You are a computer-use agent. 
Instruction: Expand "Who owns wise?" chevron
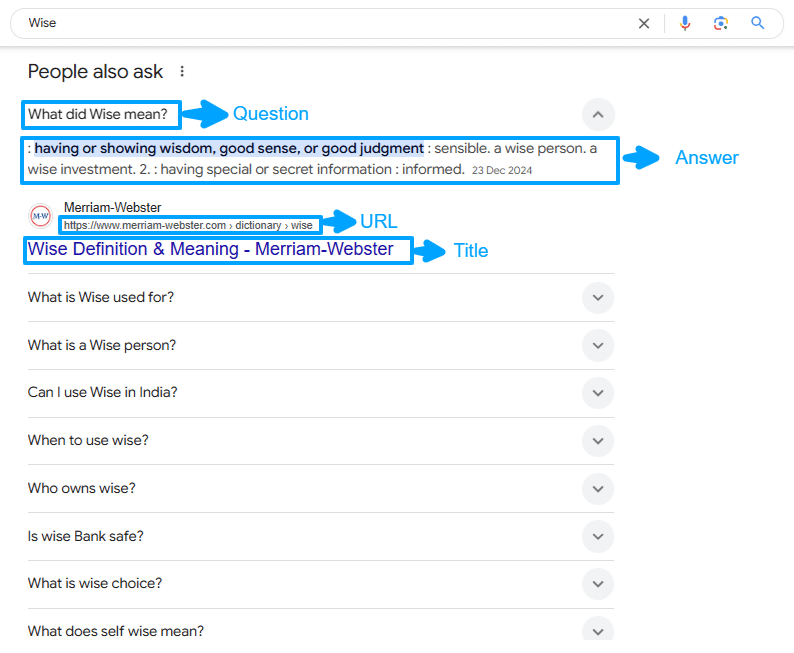click(x=597, y=488)
